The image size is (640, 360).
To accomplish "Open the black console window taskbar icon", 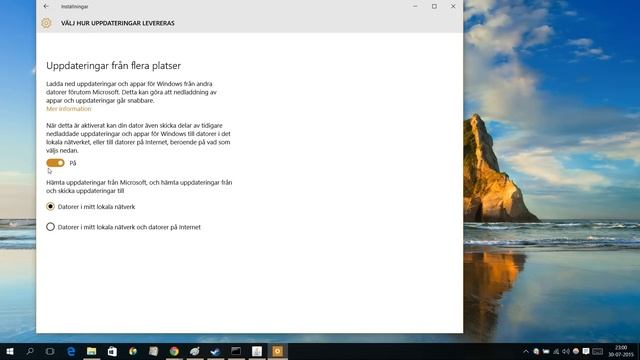I will tap(236, 351).
